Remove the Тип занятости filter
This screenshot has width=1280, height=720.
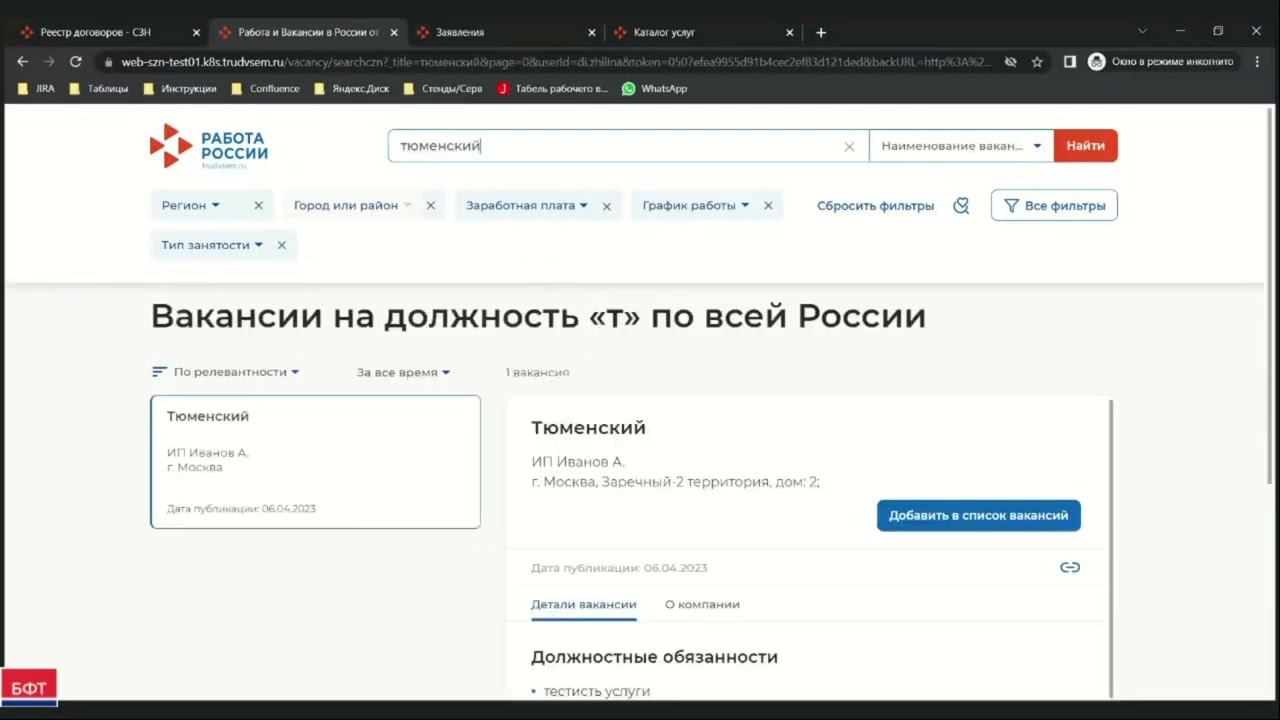[281, 245]
